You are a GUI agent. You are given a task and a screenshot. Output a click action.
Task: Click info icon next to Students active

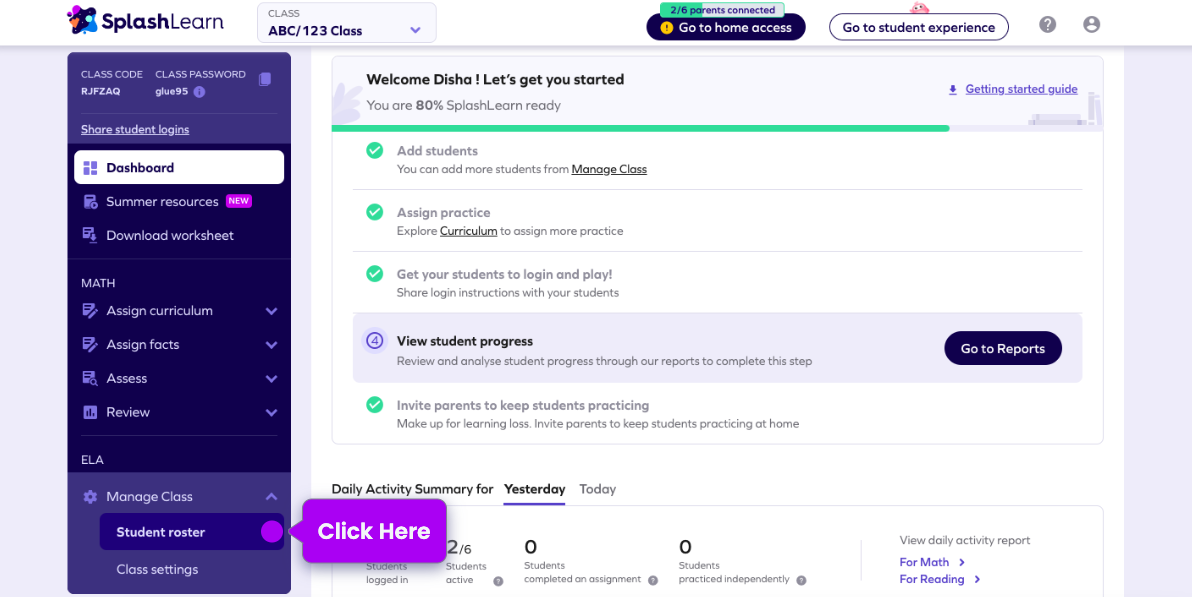coord(498,581)
